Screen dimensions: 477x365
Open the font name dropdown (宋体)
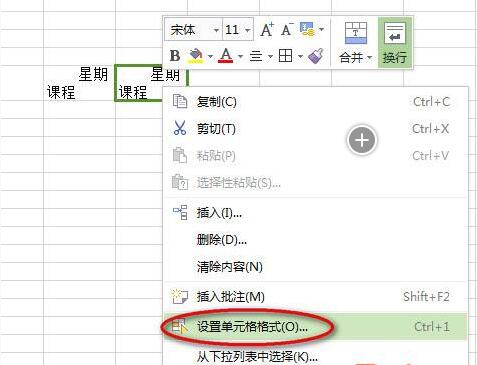(216, 30)
